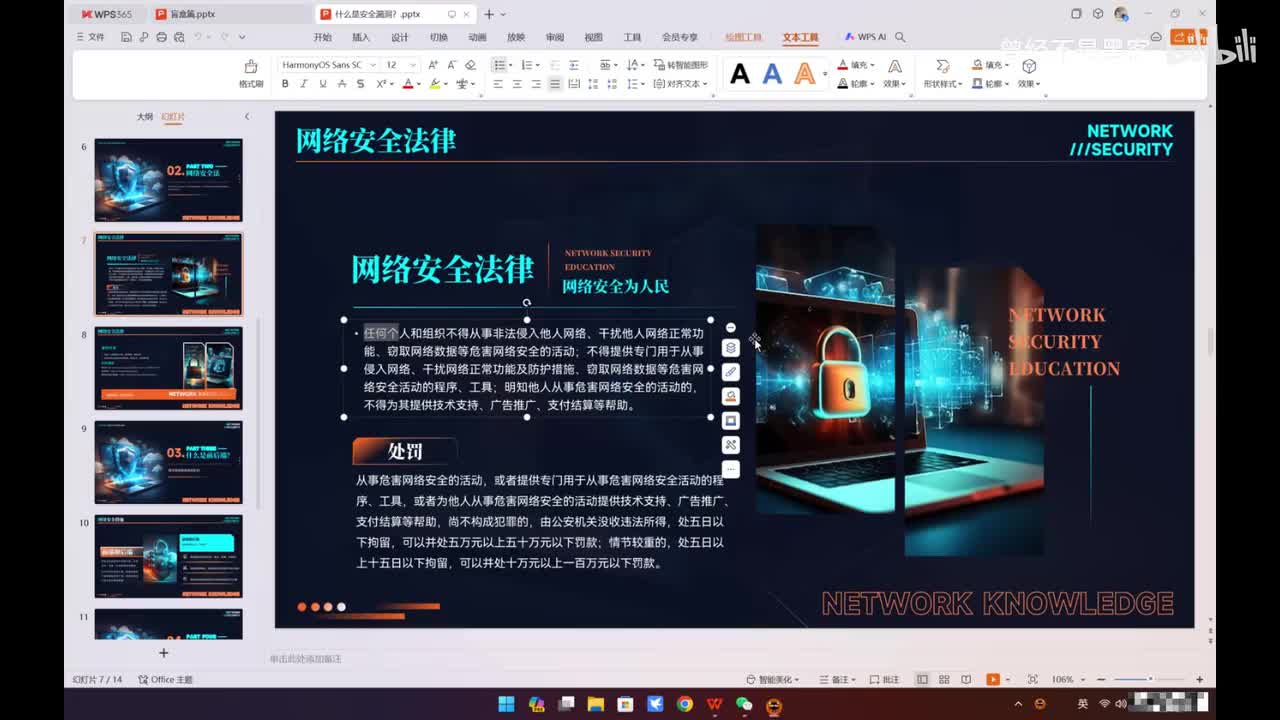This screenshot has width=1280, height=720.
Task: Center align text
Action: pyautogui.click(x=517, y=84)
